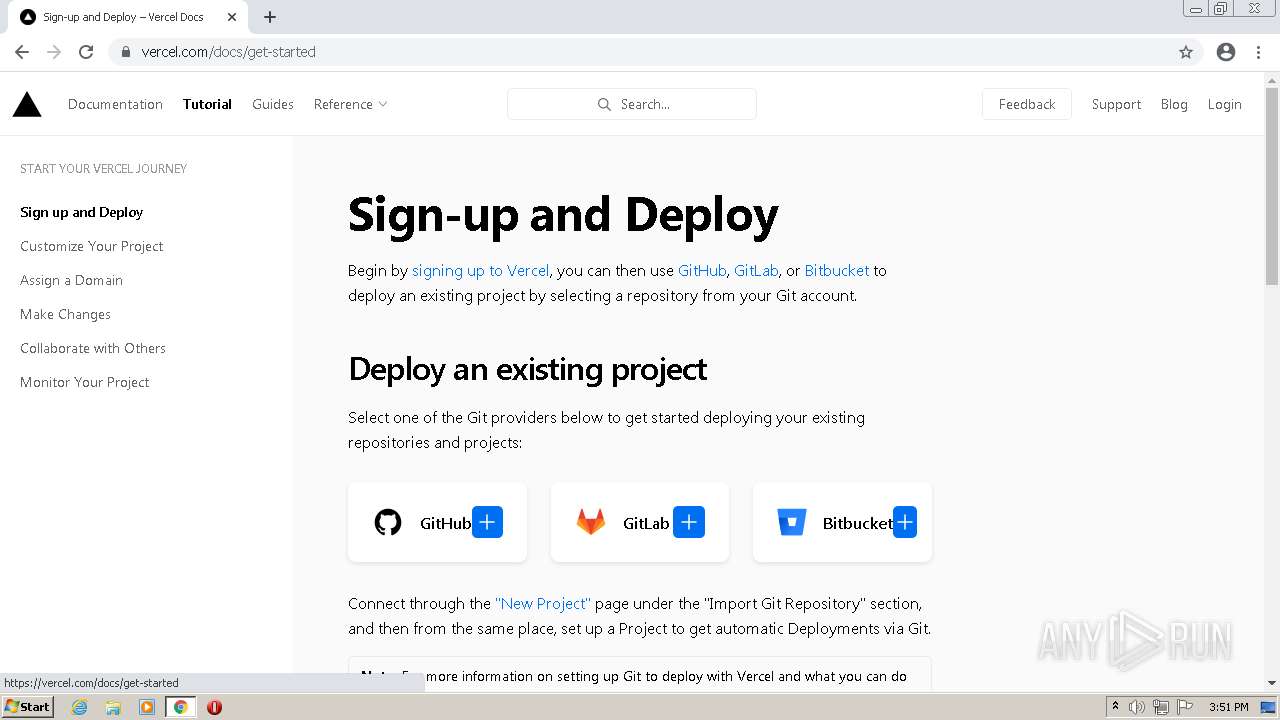
Task: Open the Guides nav item
Action: pos(273,104)
